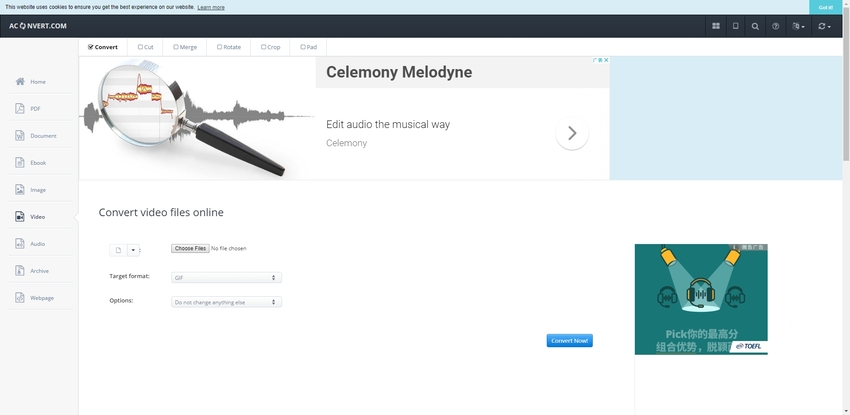The height and width of the screenshot is (415, 850).
Task: Open search with the magnifier icon
Action: tap(755, 26)
